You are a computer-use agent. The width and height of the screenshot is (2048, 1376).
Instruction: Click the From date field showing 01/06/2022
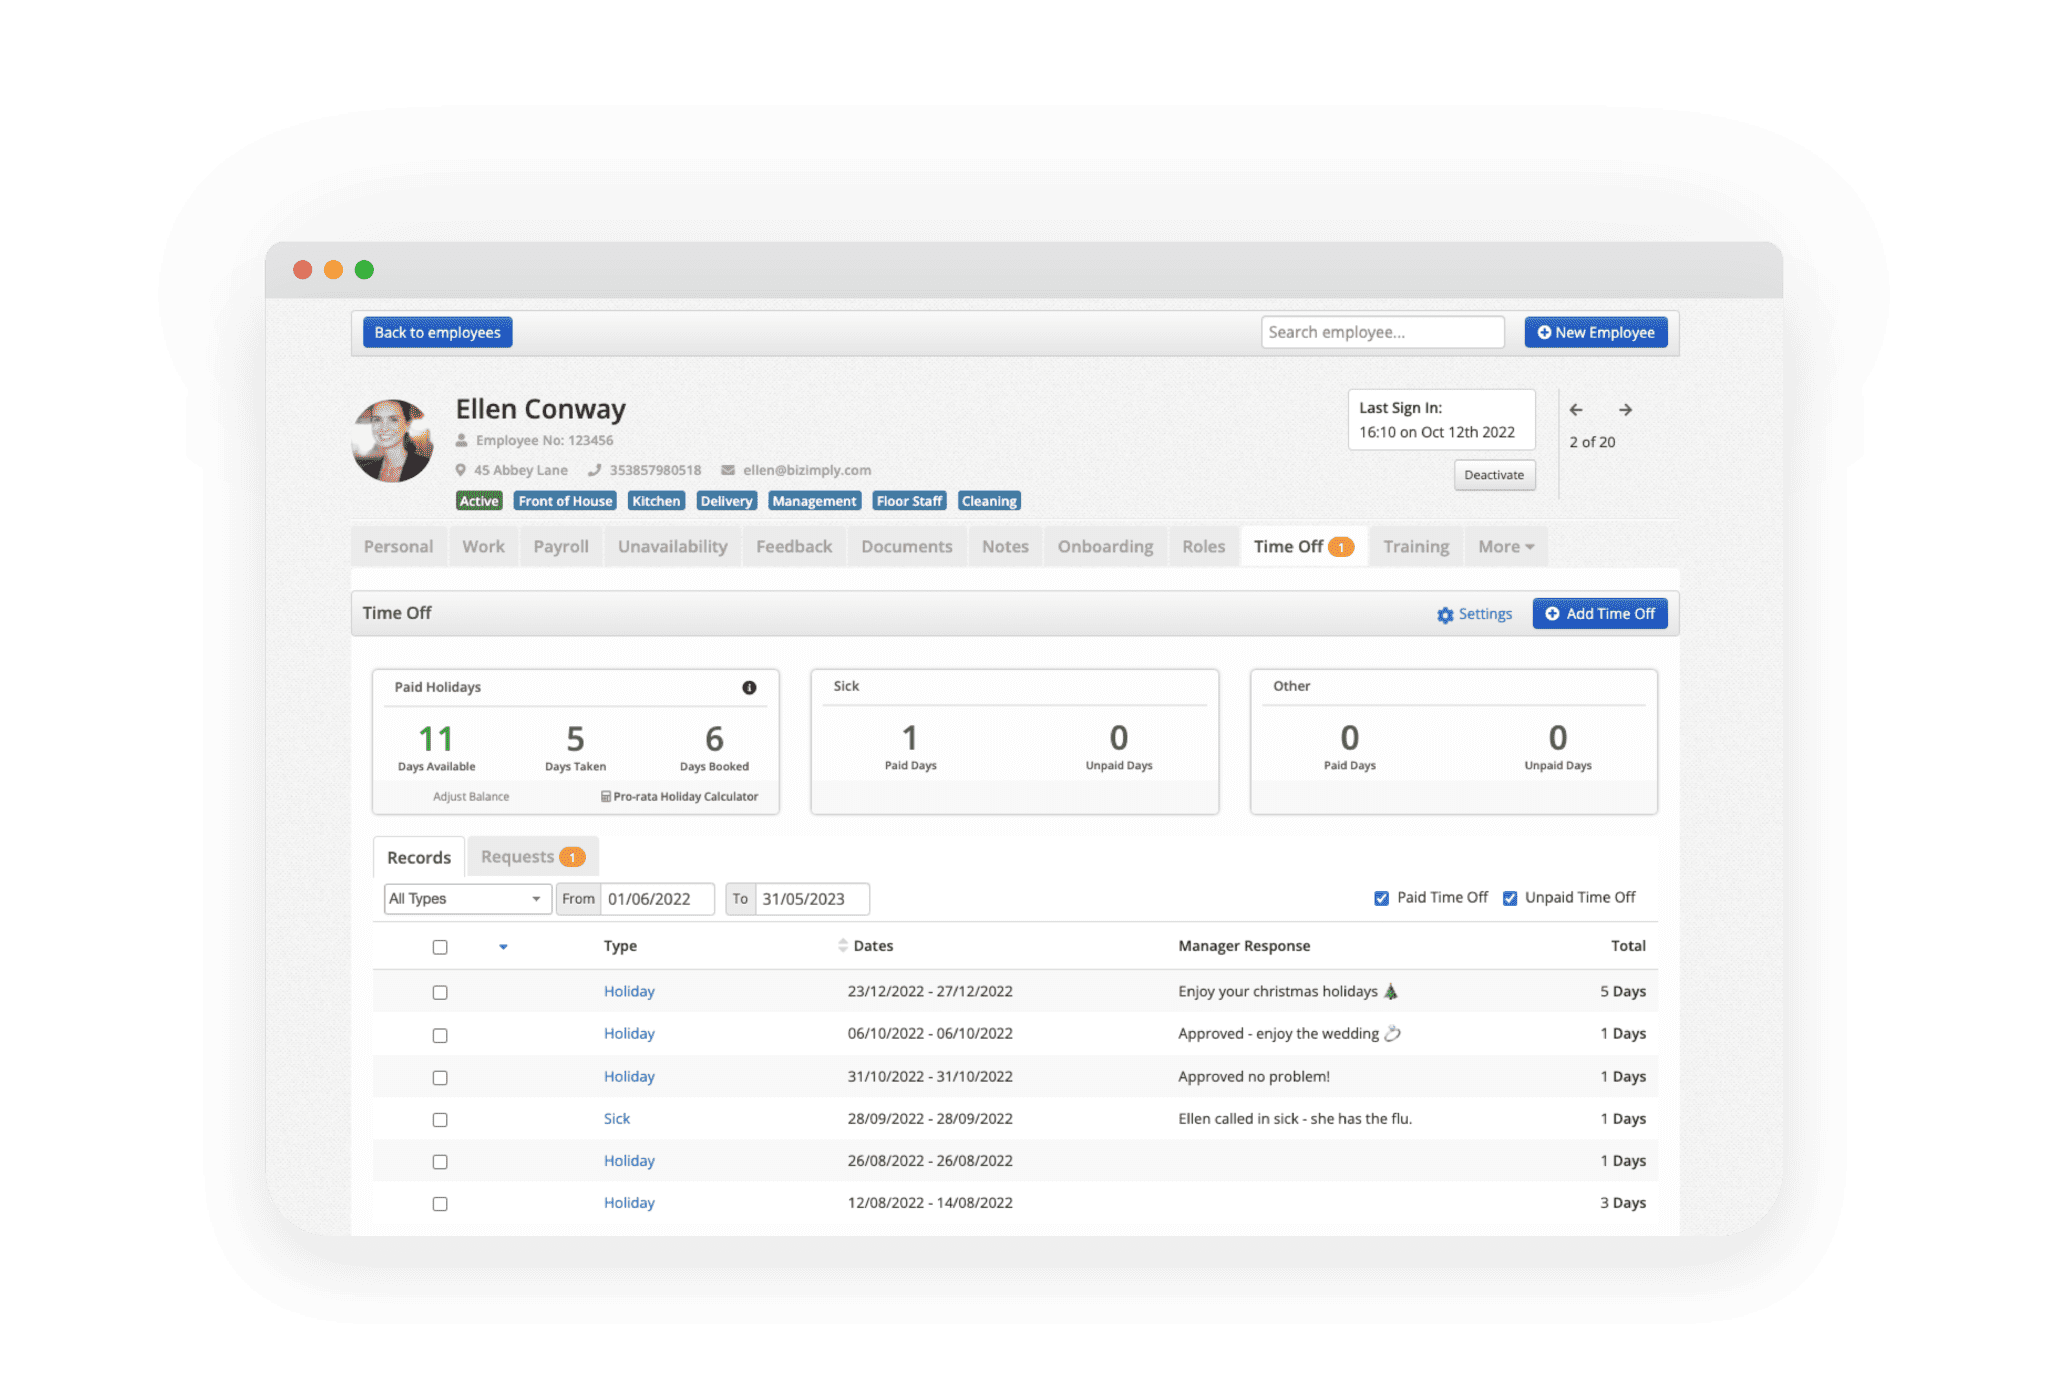(x=657, y=898)
